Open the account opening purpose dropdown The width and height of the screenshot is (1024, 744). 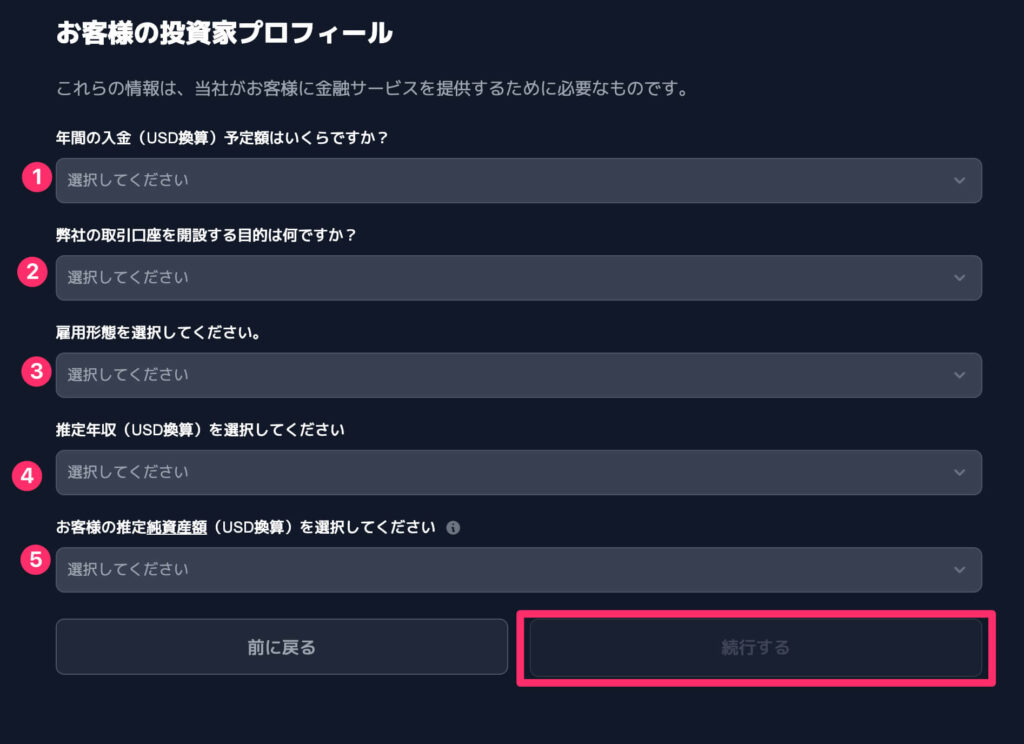(519, 277)
